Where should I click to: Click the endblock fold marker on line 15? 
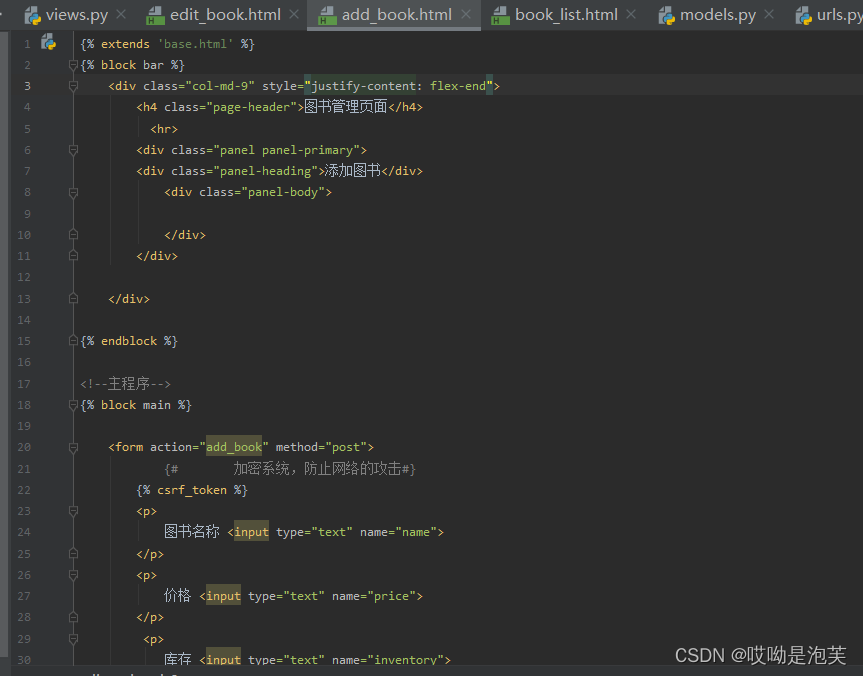click(x=73, y=341)
